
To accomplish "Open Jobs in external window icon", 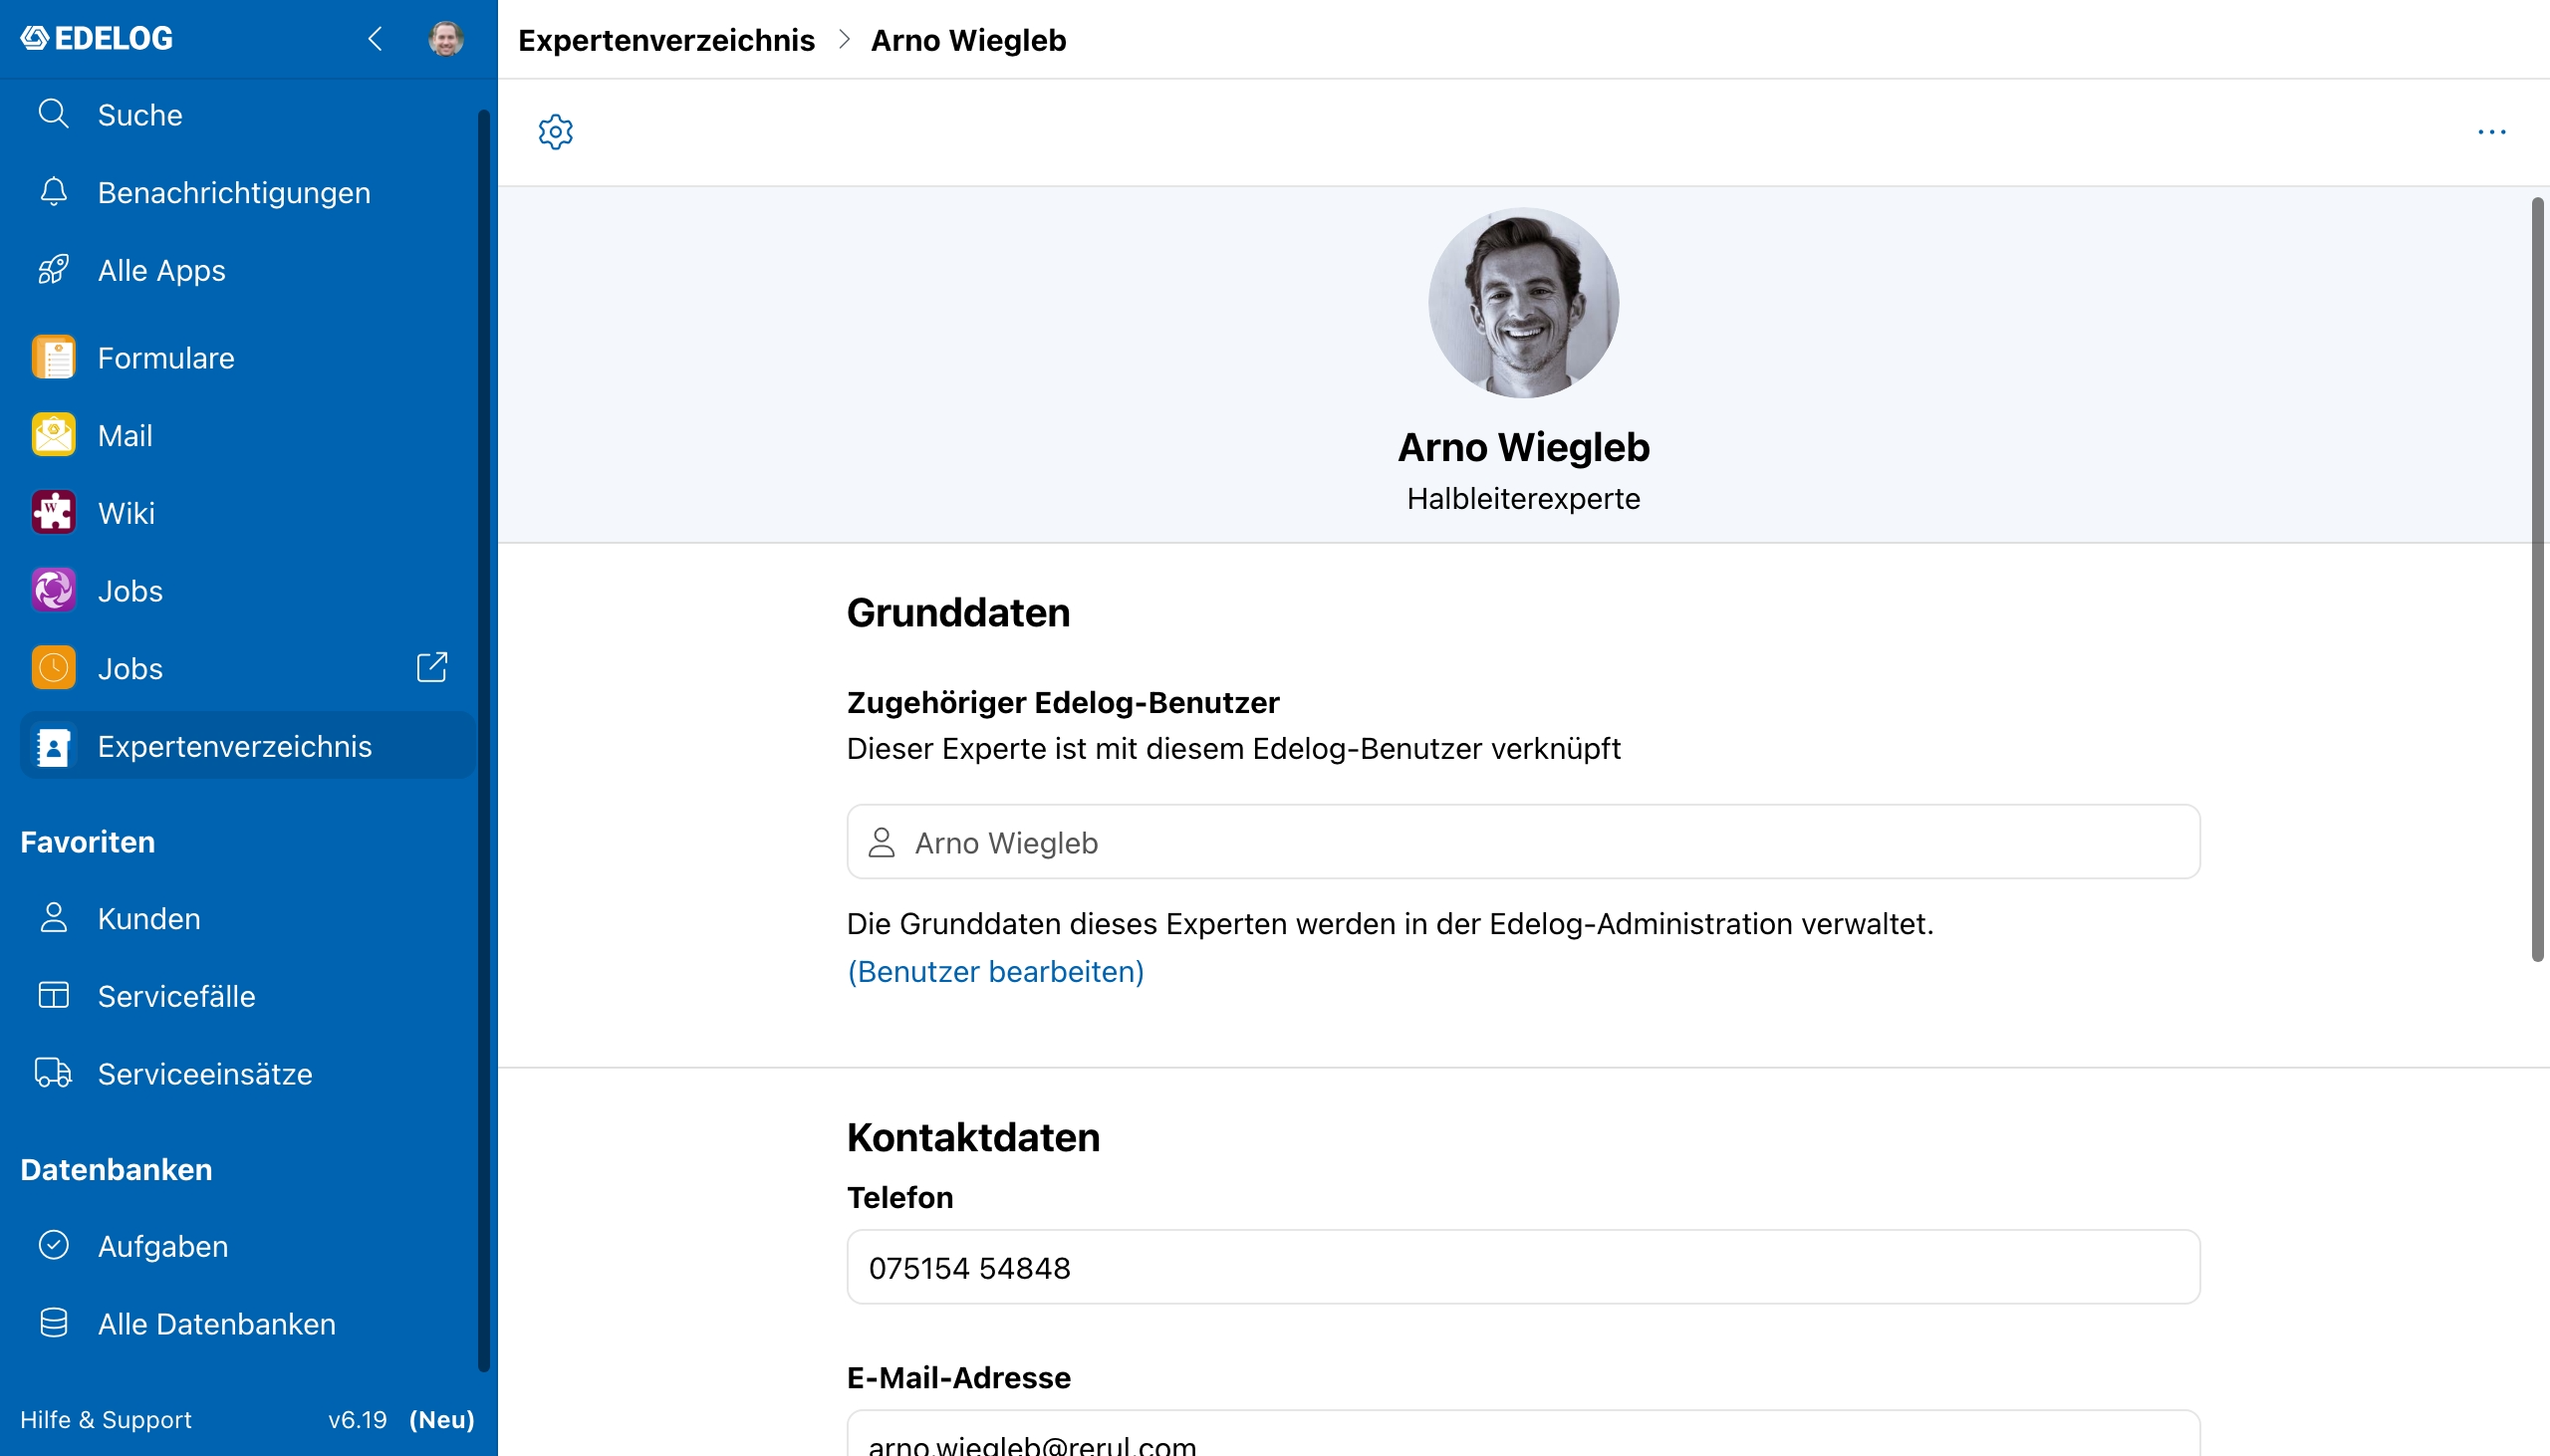I will [x=432, y=668].
